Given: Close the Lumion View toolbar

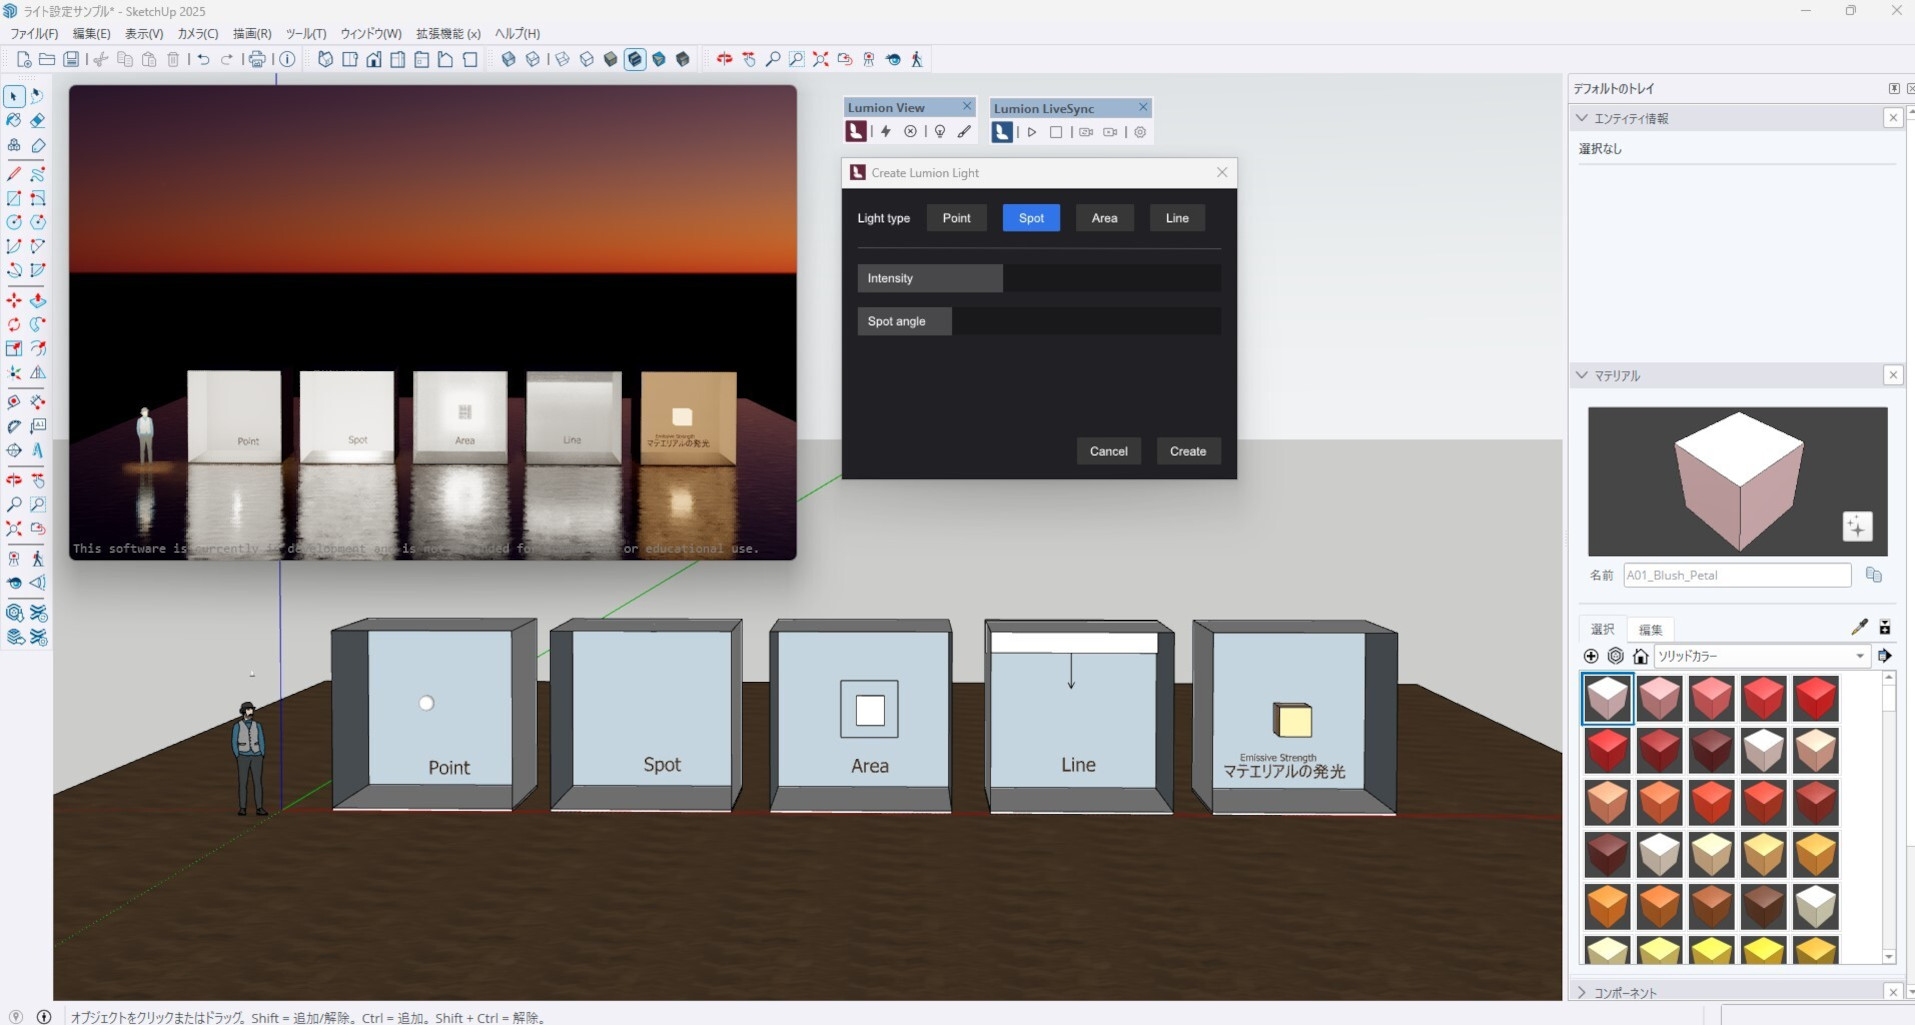Looking at the screenshot, I should pyautogui.click(x=967, y=106).
